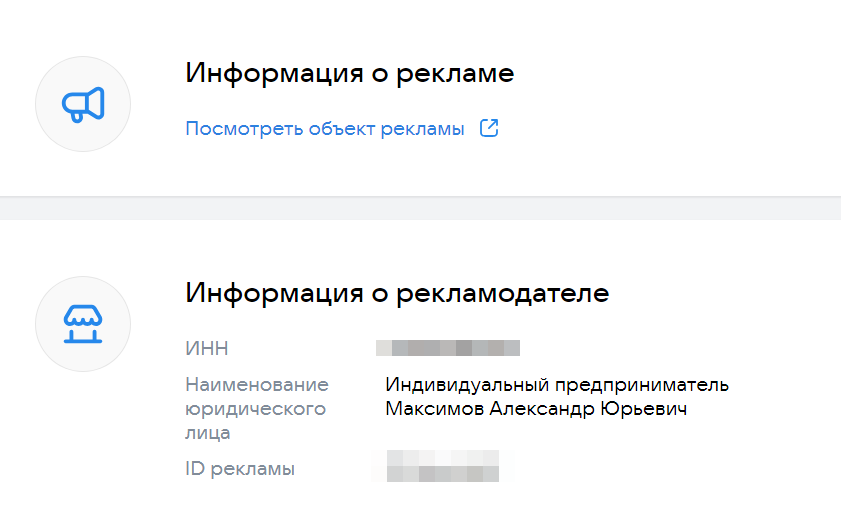The height and width of the screenshot is (522, 841).
Task: Open the Посмотреть объект рекламы link
Action: (x=325, y=129)
